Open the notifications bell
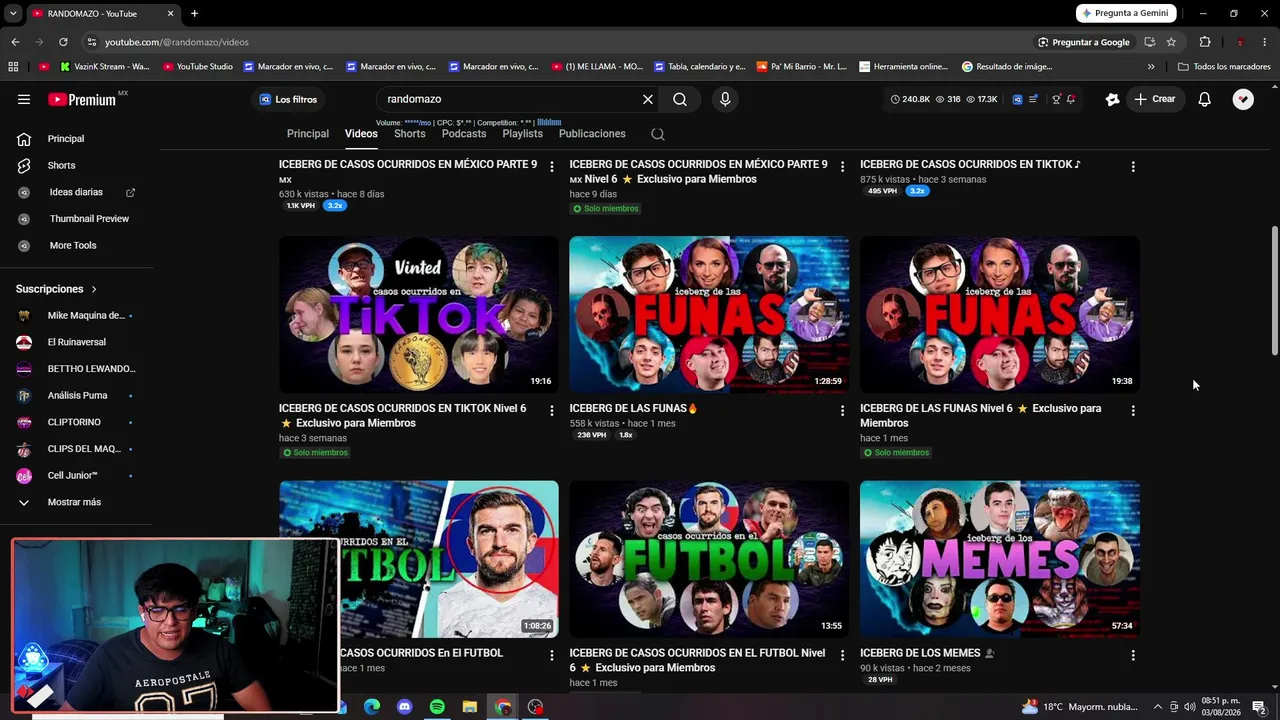 pos(1205,99)
